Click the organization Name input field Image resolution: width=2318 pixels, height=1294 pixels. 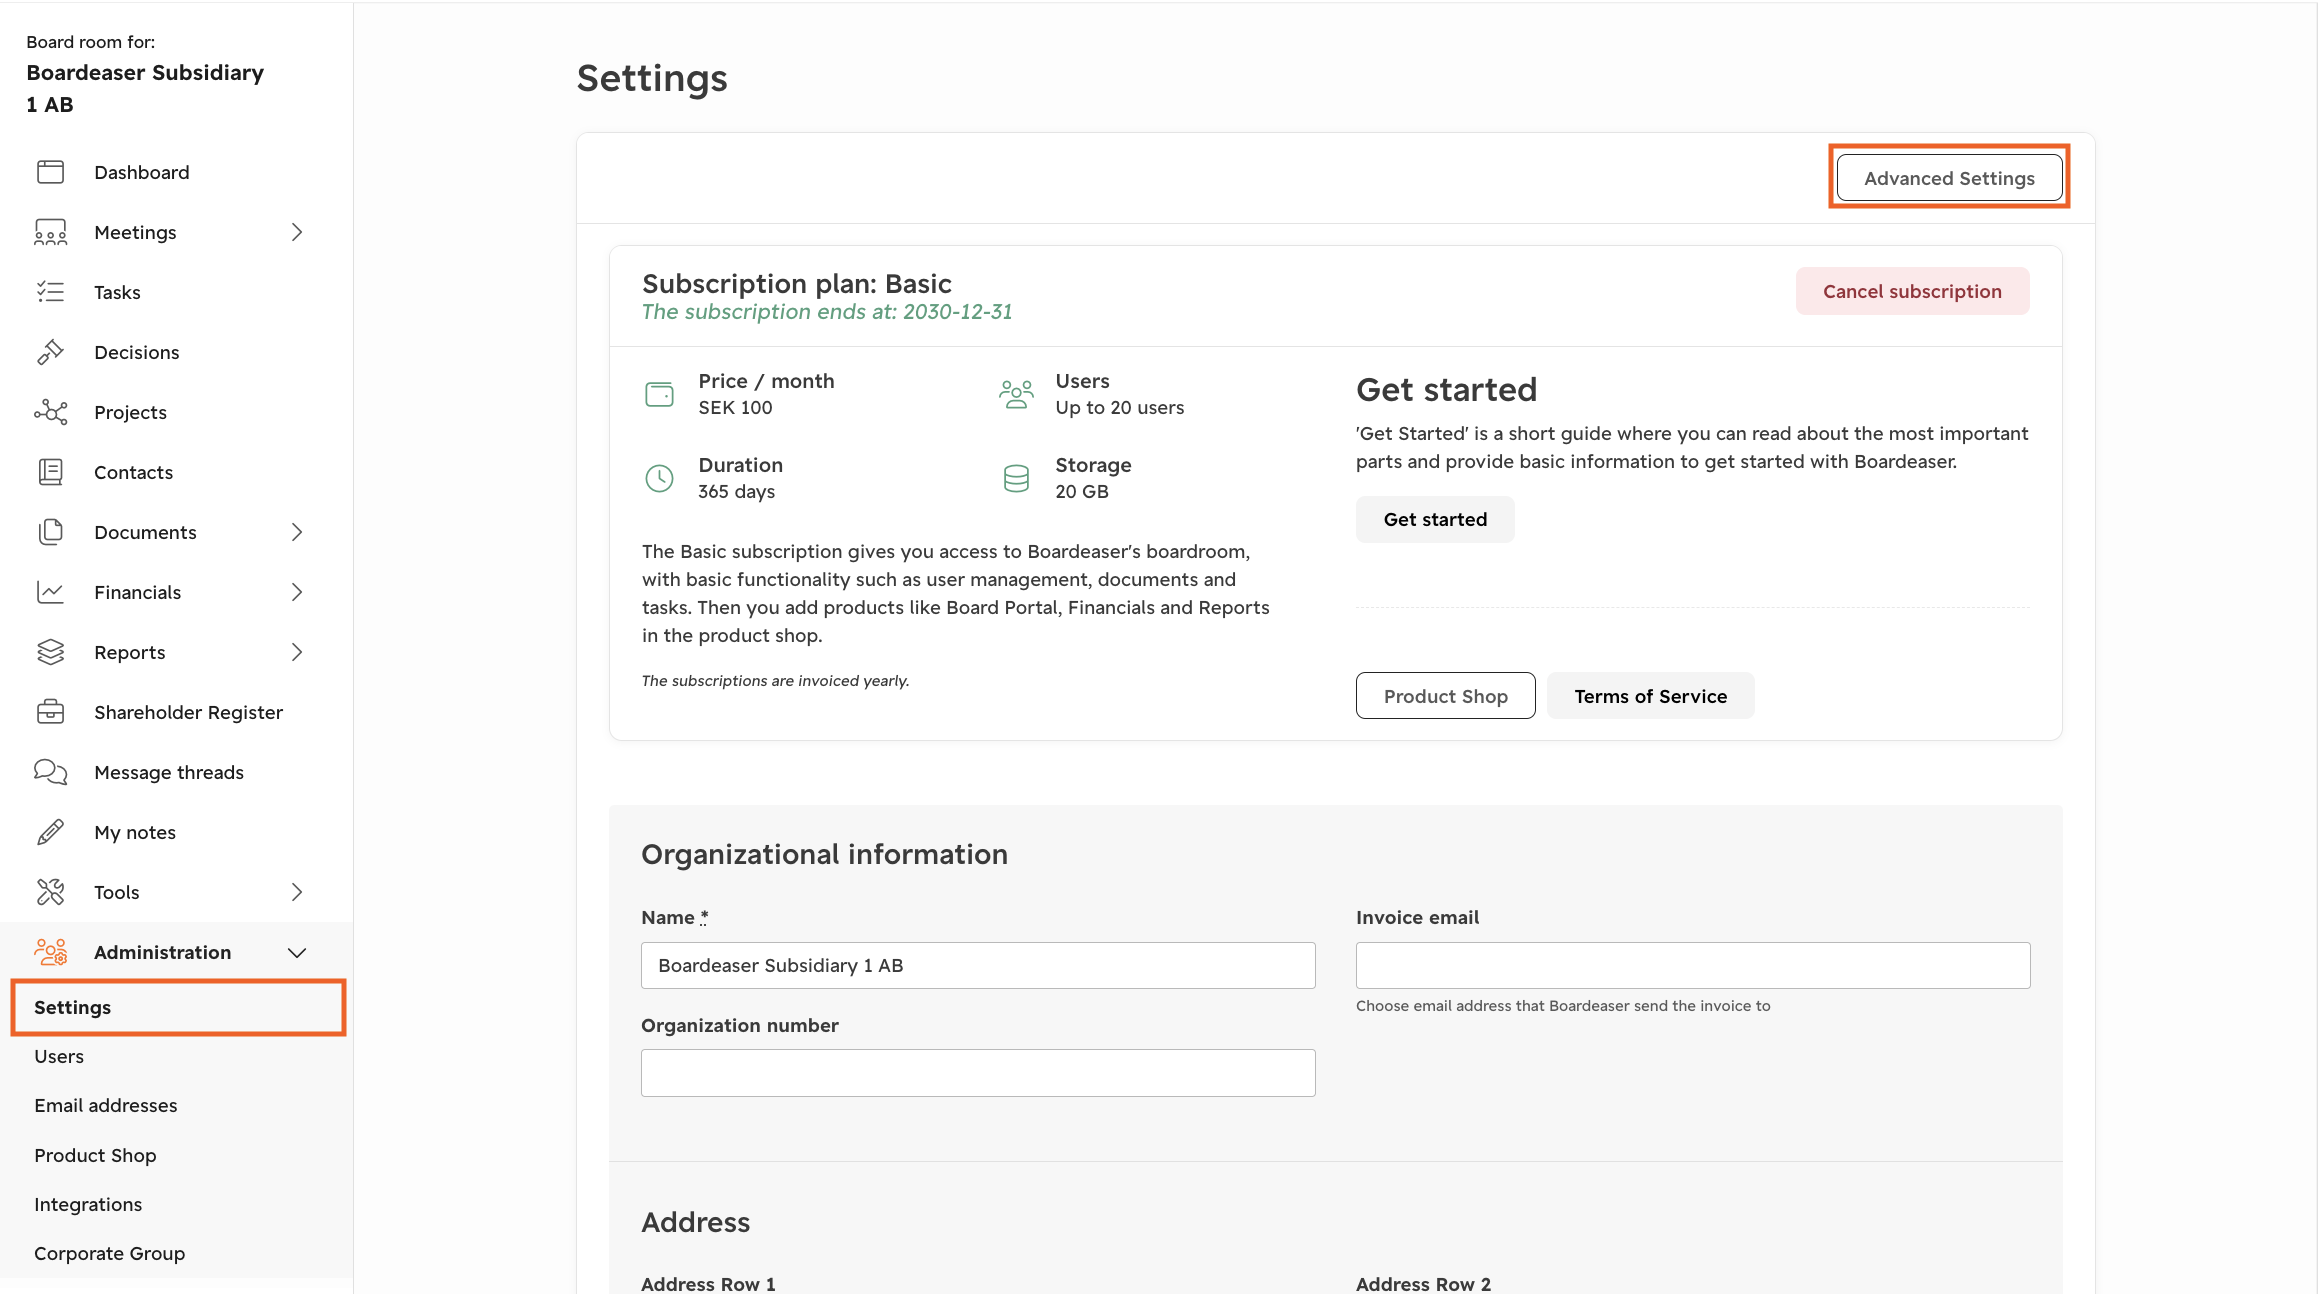pyautogui.click(x=978, y=965)
